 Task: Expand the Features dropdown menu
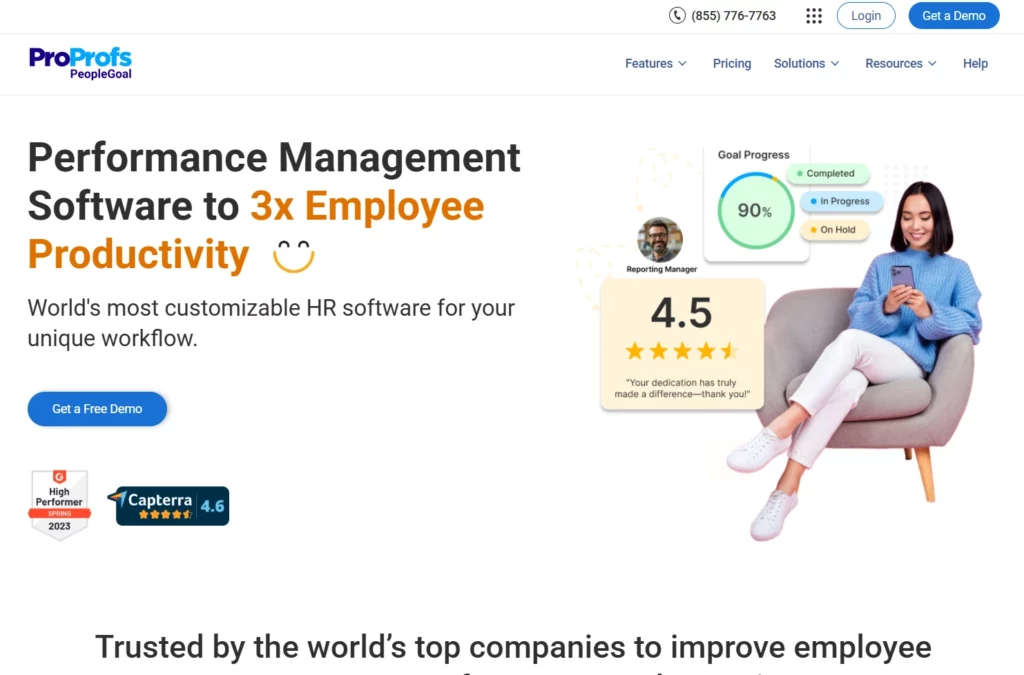656,63
